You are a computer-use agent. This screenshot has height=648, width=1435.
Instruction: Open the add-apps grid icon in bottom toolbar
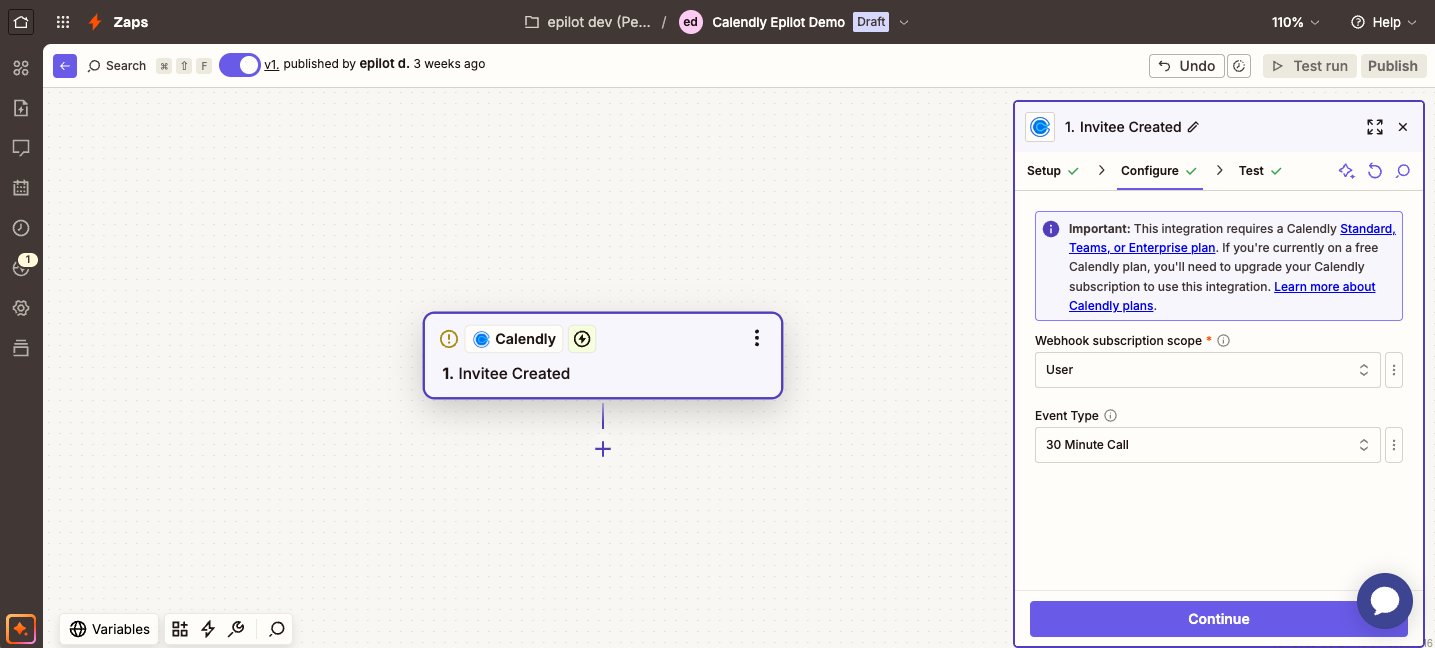coord(180,629)
